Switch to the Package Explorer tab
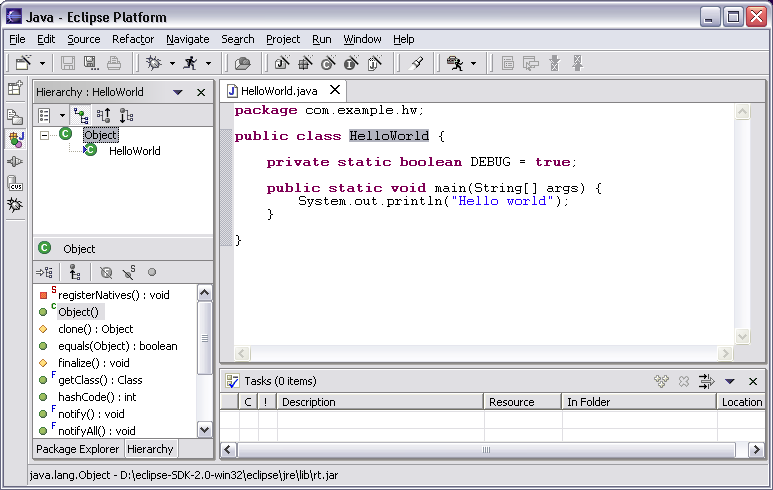773x490 pixels. (x=76, y=449)
